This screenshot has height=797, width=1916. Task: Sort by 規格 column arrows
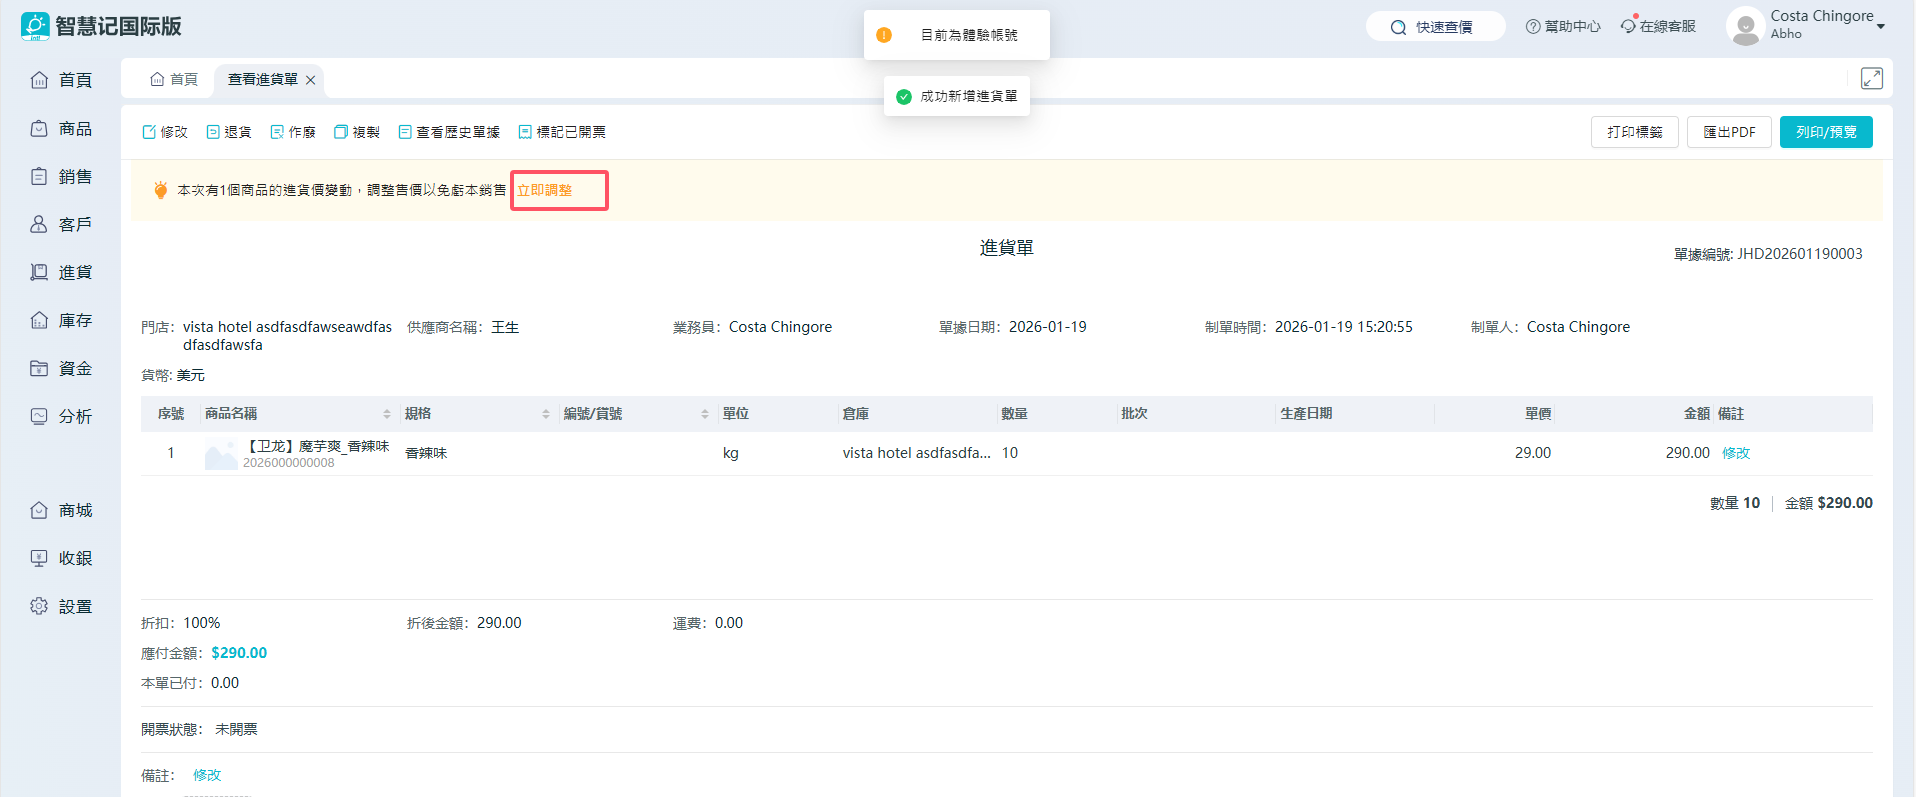click(546, 414)
